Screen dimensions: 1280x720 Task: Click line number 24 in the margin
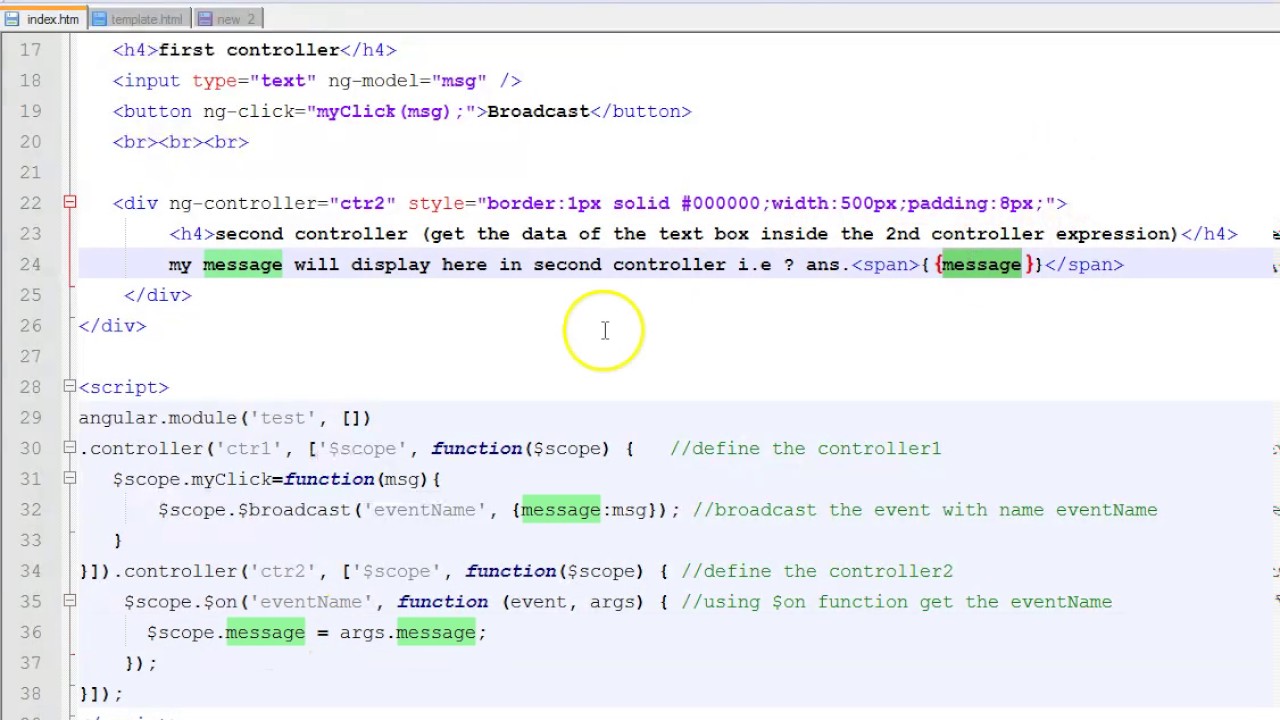pyautogui.click(x=30, y=265)
